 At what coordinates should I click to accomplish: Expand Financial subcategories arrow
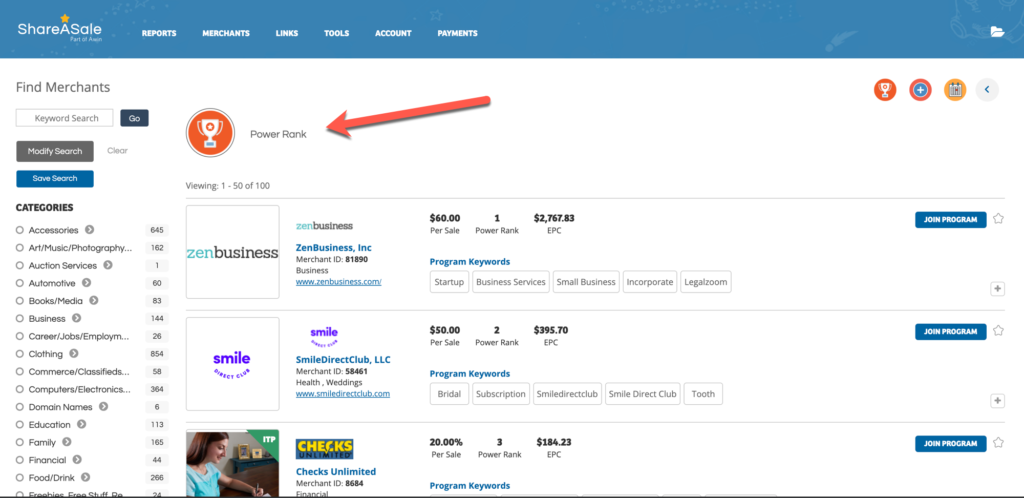[x=76, y=459]
